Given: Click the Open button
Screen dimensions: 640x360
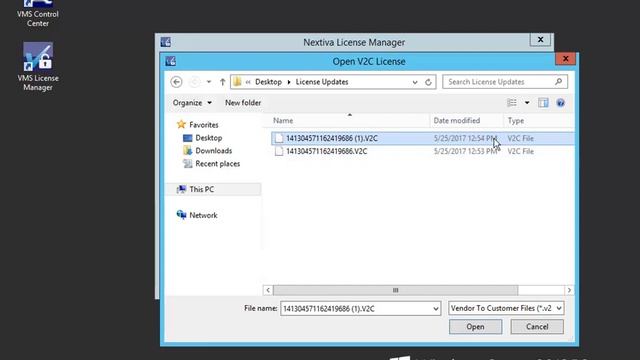Looking at the screenshot, I should click(x=476, y=327).
